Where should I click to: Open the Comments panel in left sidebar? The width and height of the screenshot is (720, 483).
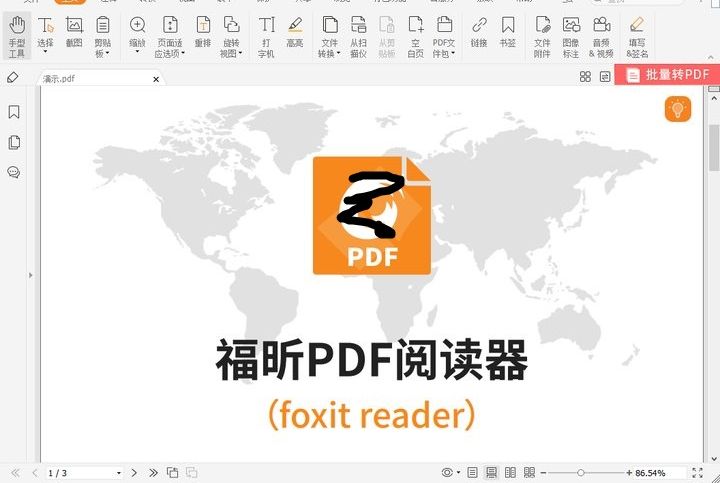click(x=14, y=173)
